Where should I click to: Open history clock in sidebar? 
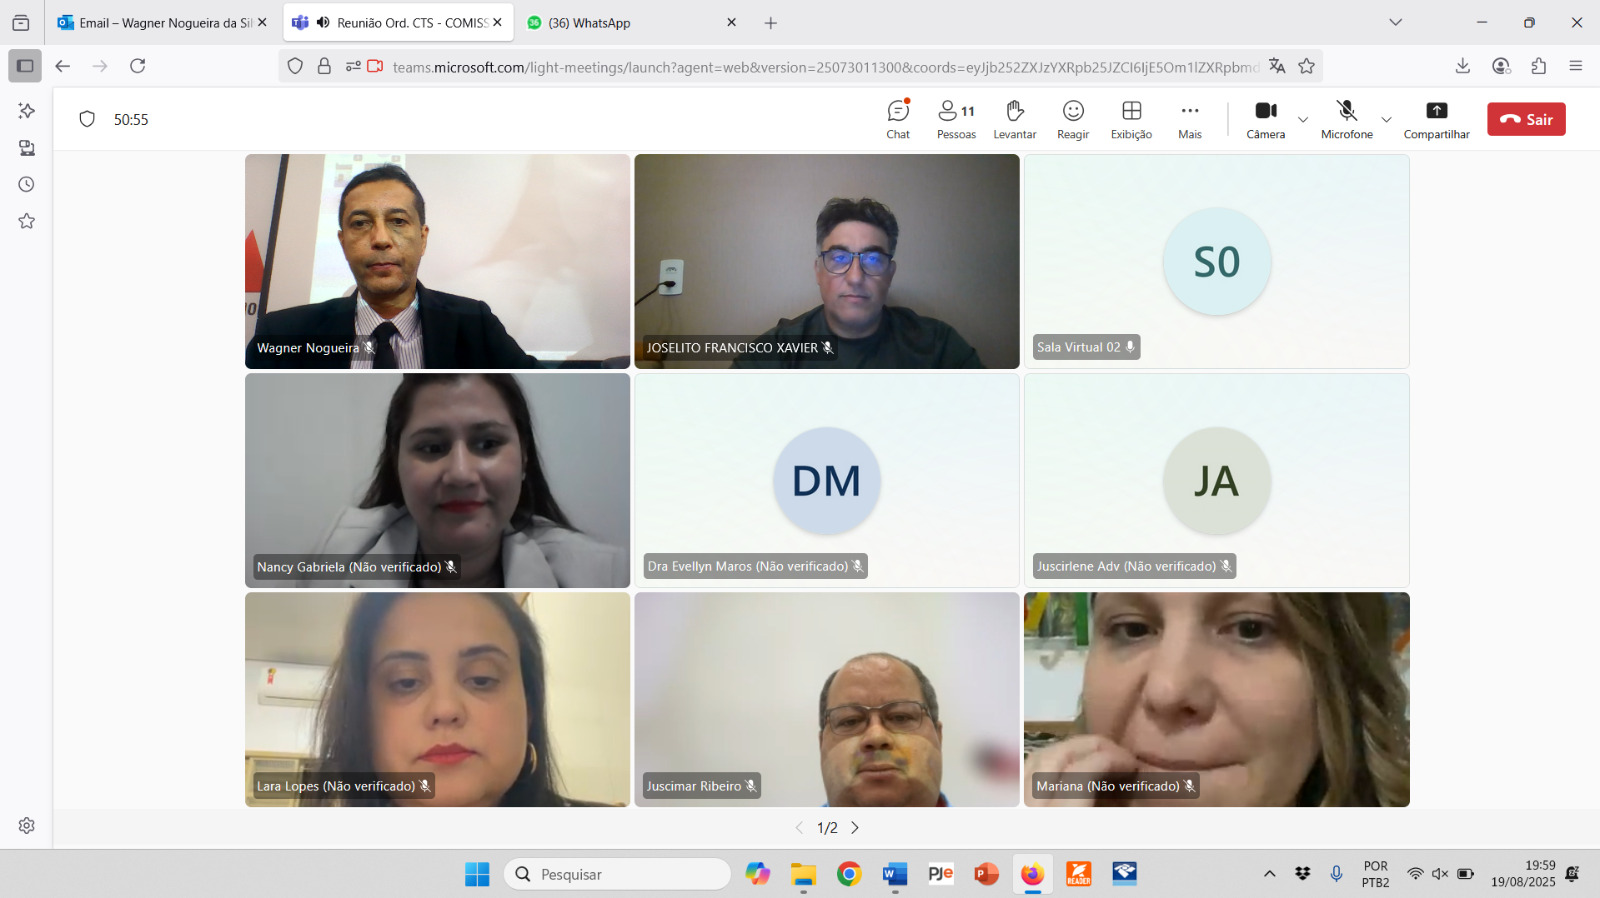[27, 184]
